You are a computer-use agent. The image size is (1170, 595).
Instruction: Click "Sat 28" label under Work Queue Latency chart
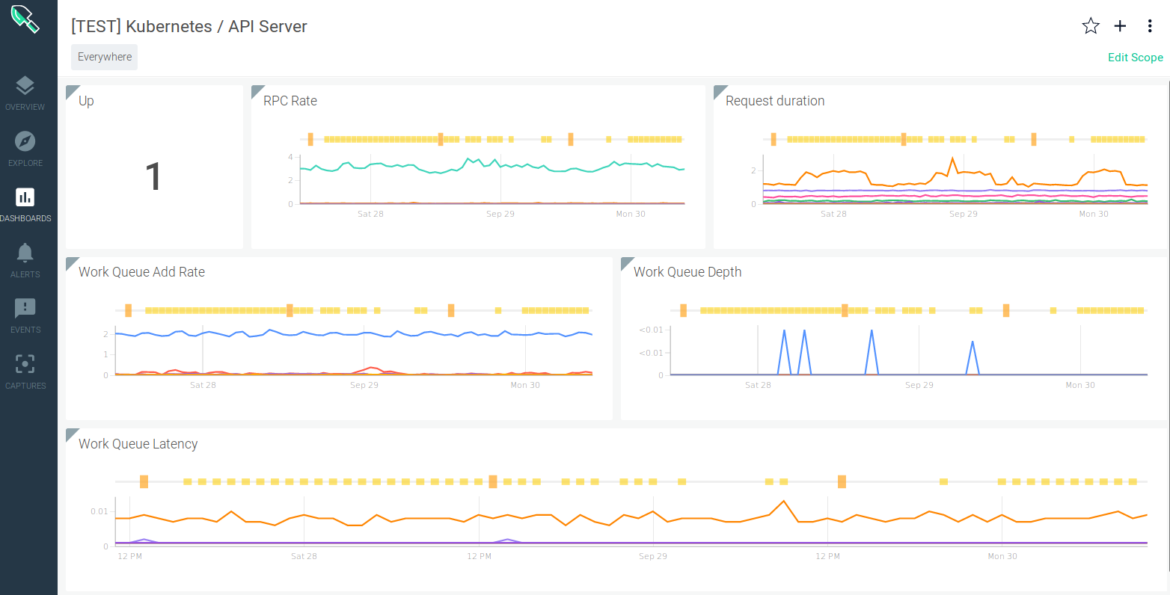(x=304, y=556)
